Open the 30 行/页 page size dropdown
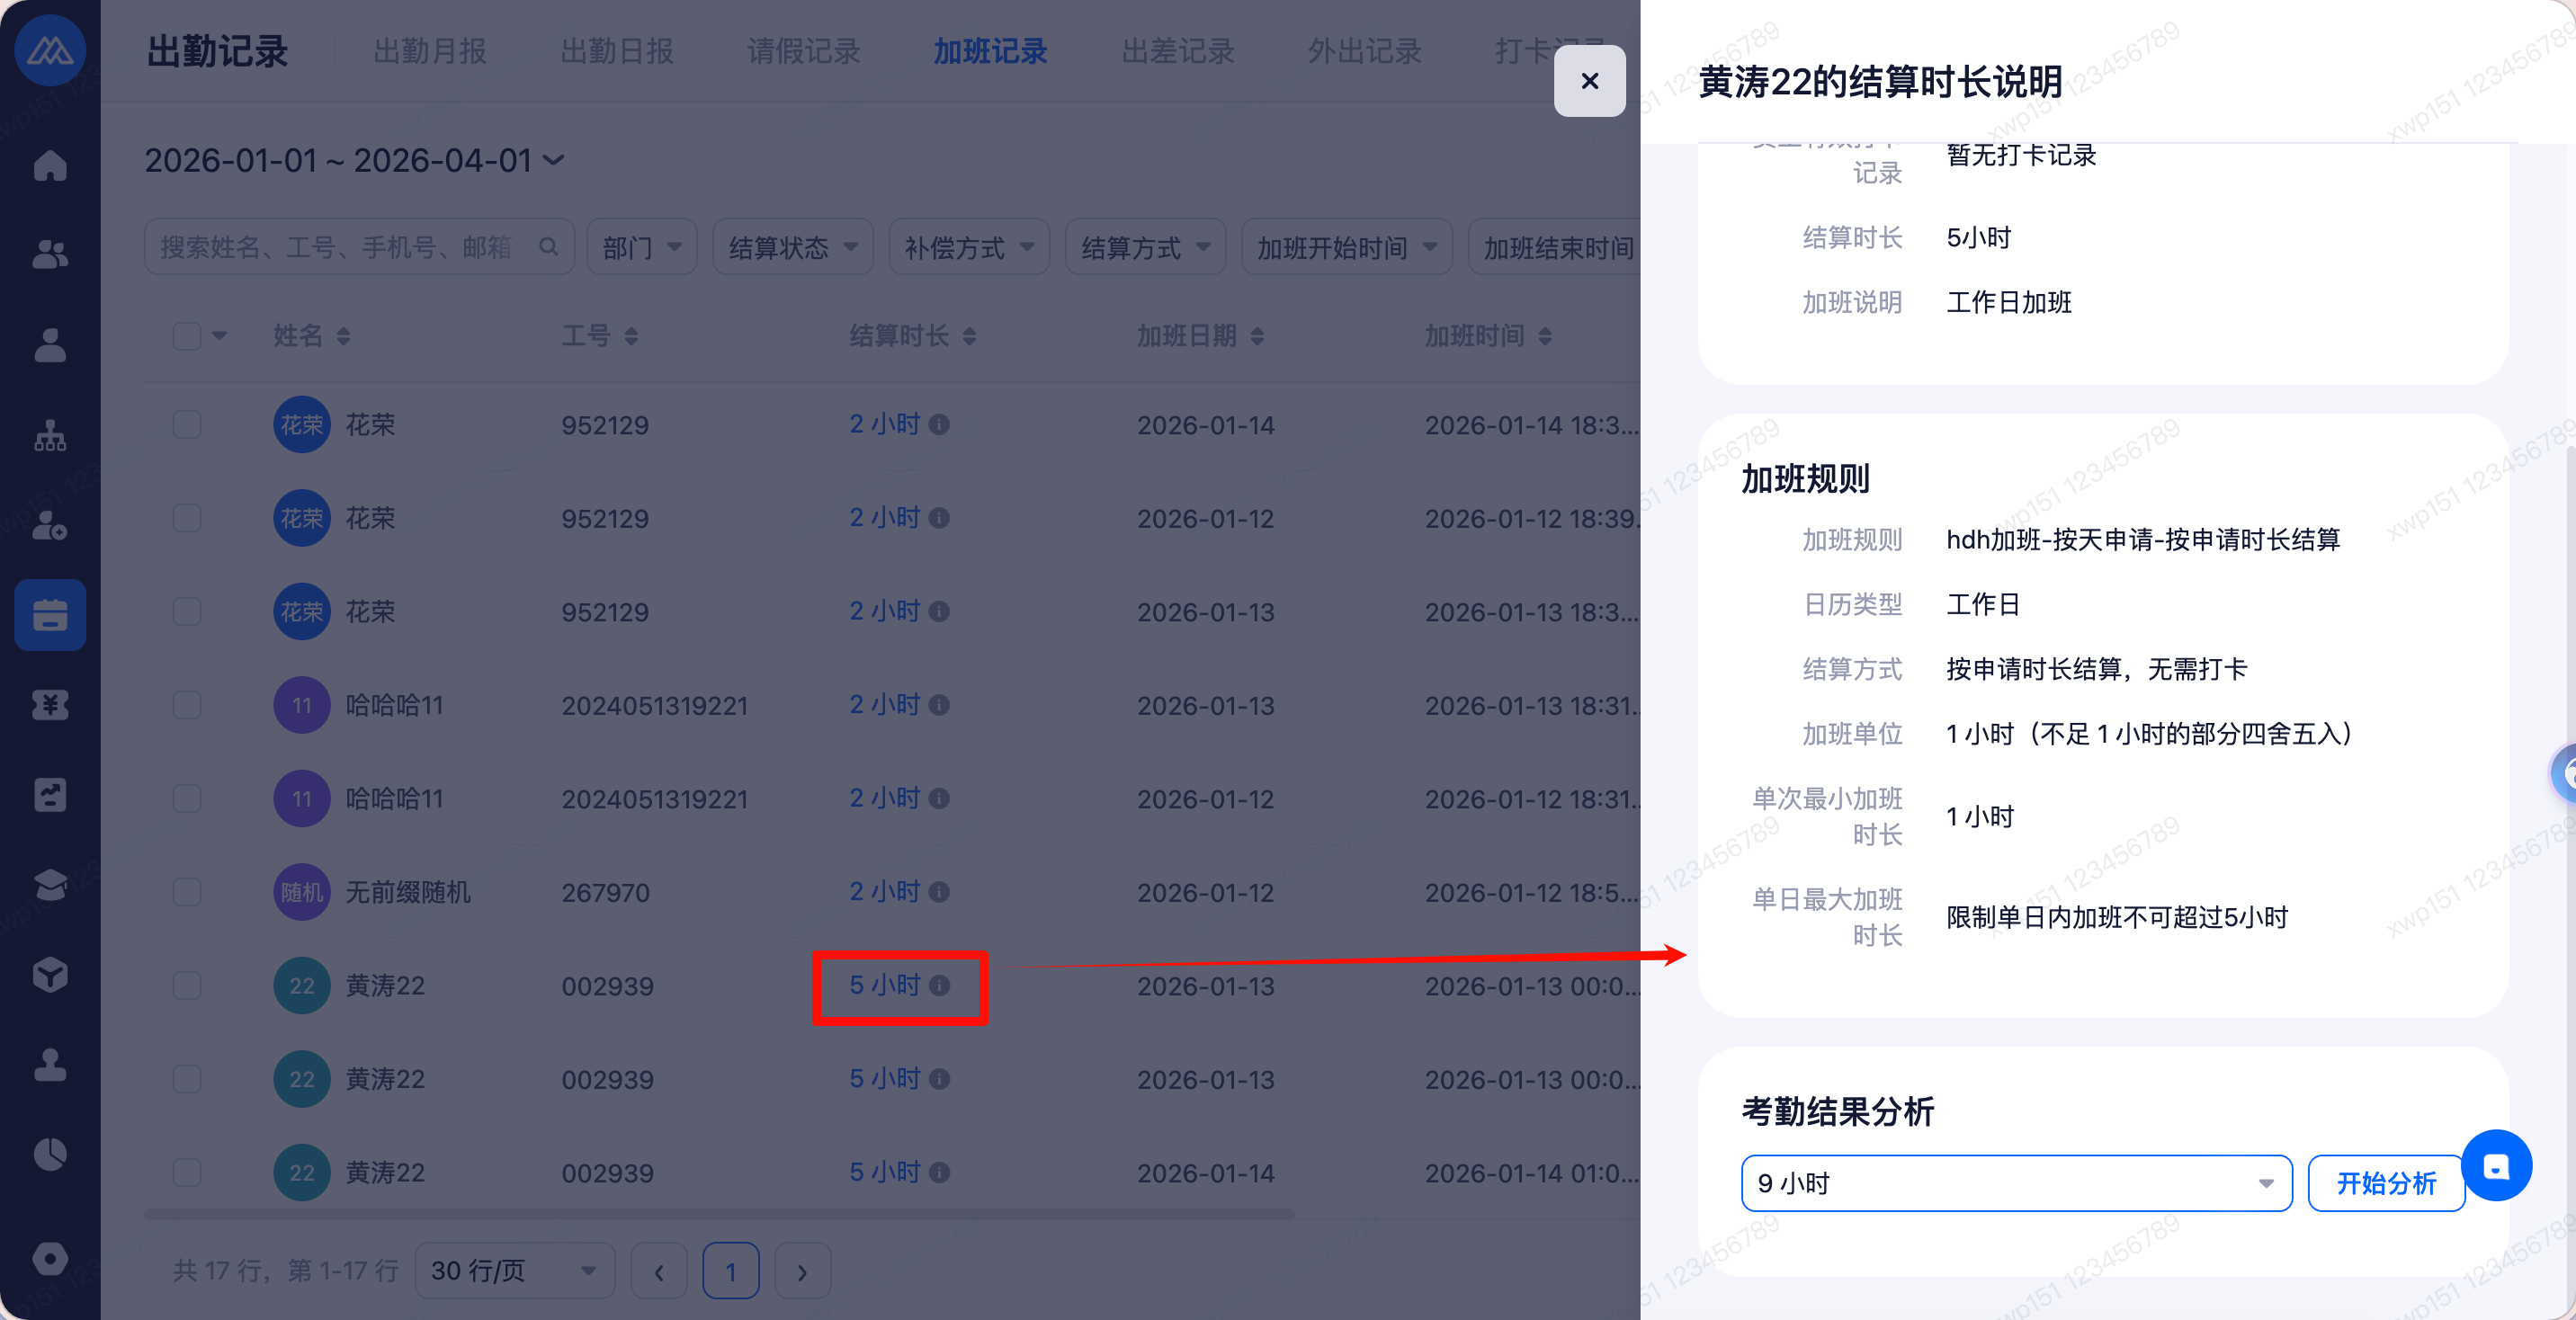The width and height of the screenshot is (2576, 1320). coord(514,1271)
